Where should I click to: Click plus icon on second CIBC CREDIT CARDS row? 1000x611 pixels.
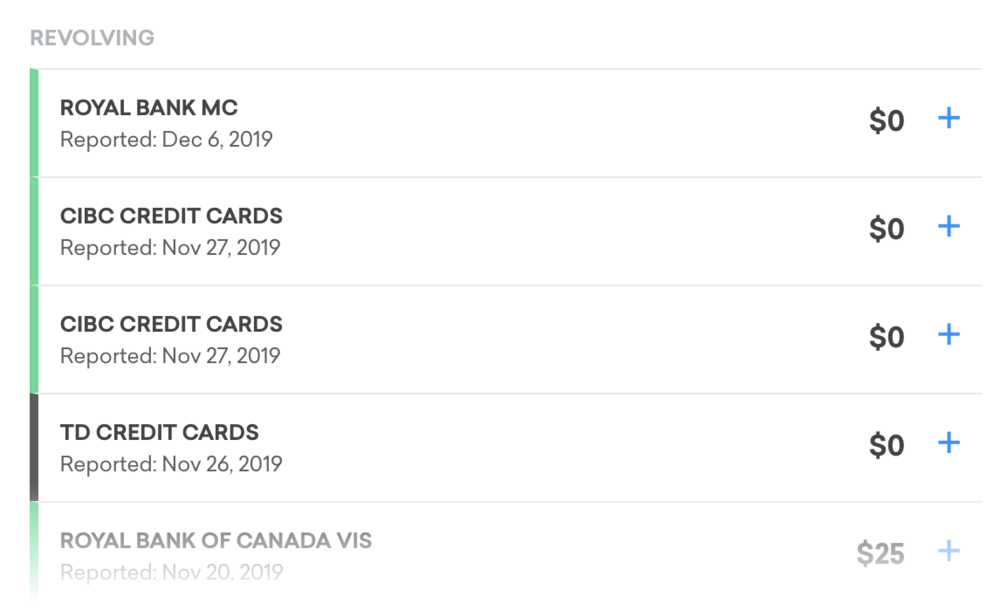coord(948,335)
